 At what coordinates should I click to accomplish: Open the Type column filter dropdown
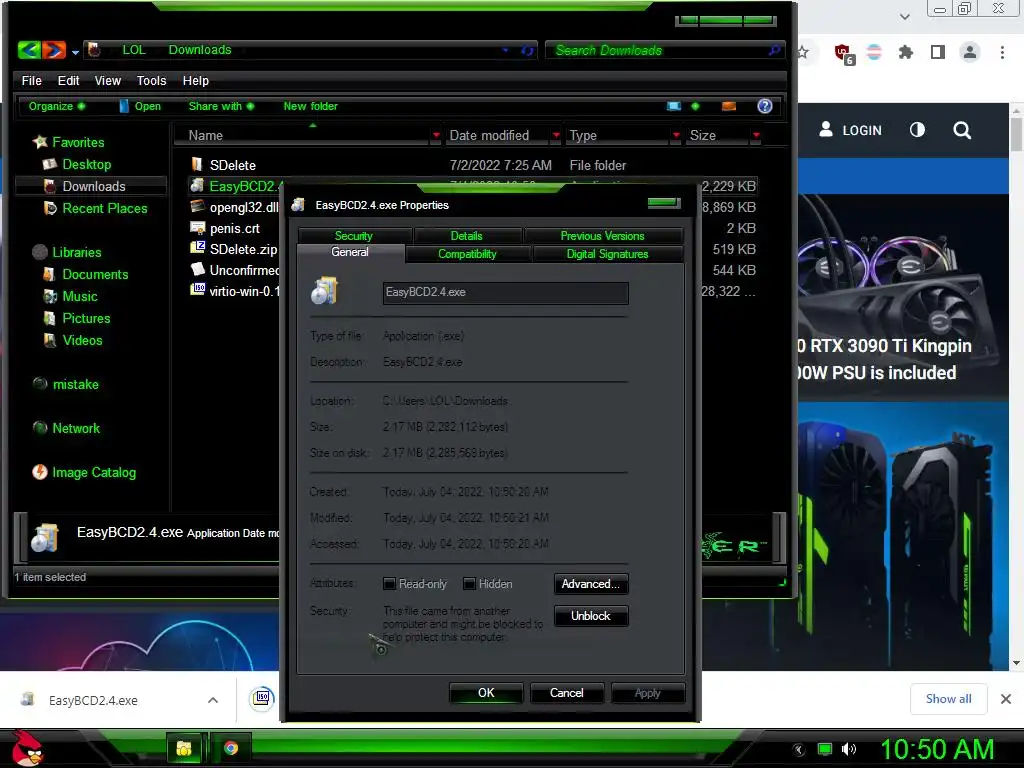tap(676, 135)
